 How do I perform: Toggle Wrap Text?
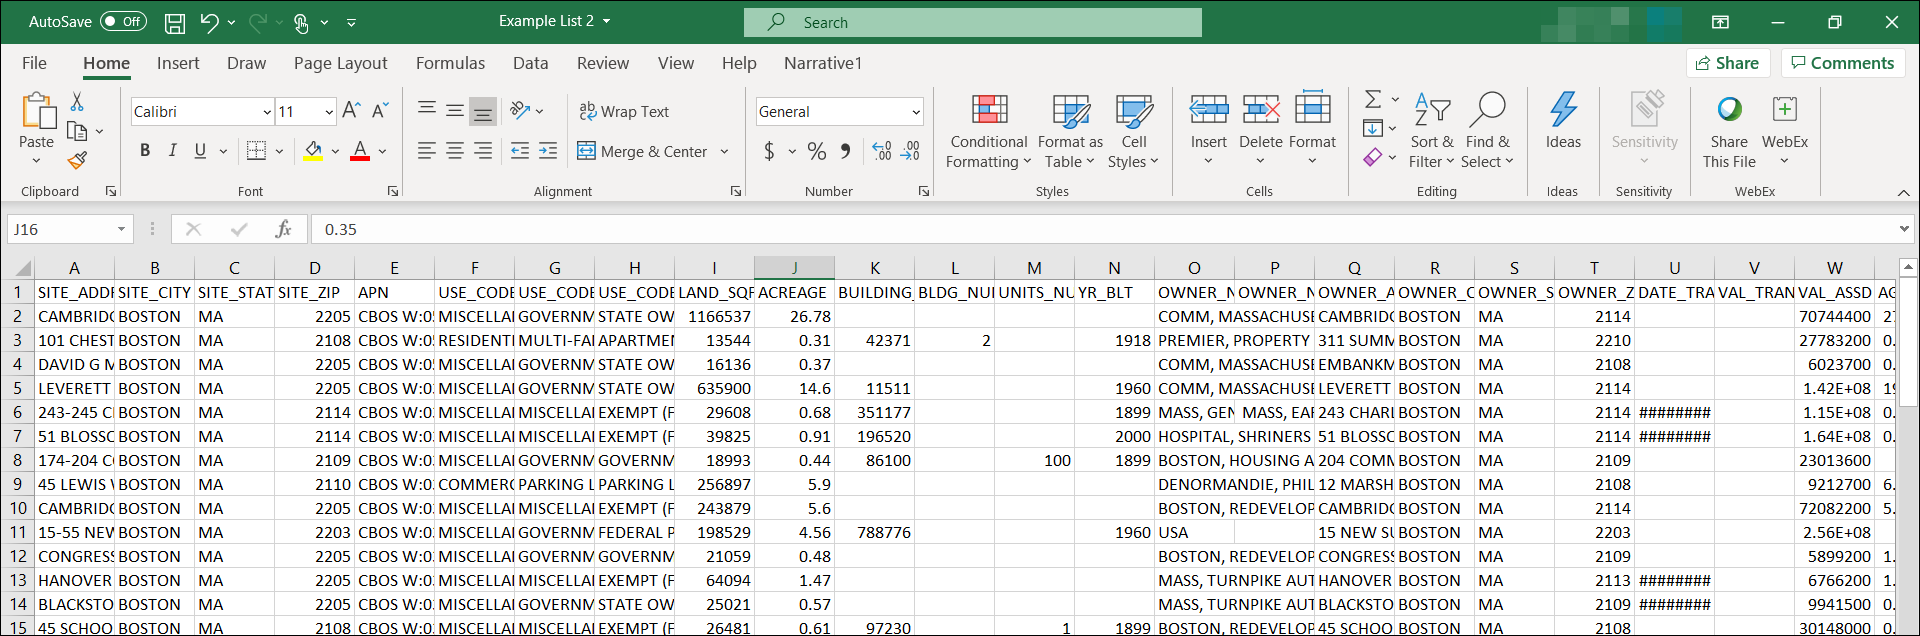(x=625, y=111)
